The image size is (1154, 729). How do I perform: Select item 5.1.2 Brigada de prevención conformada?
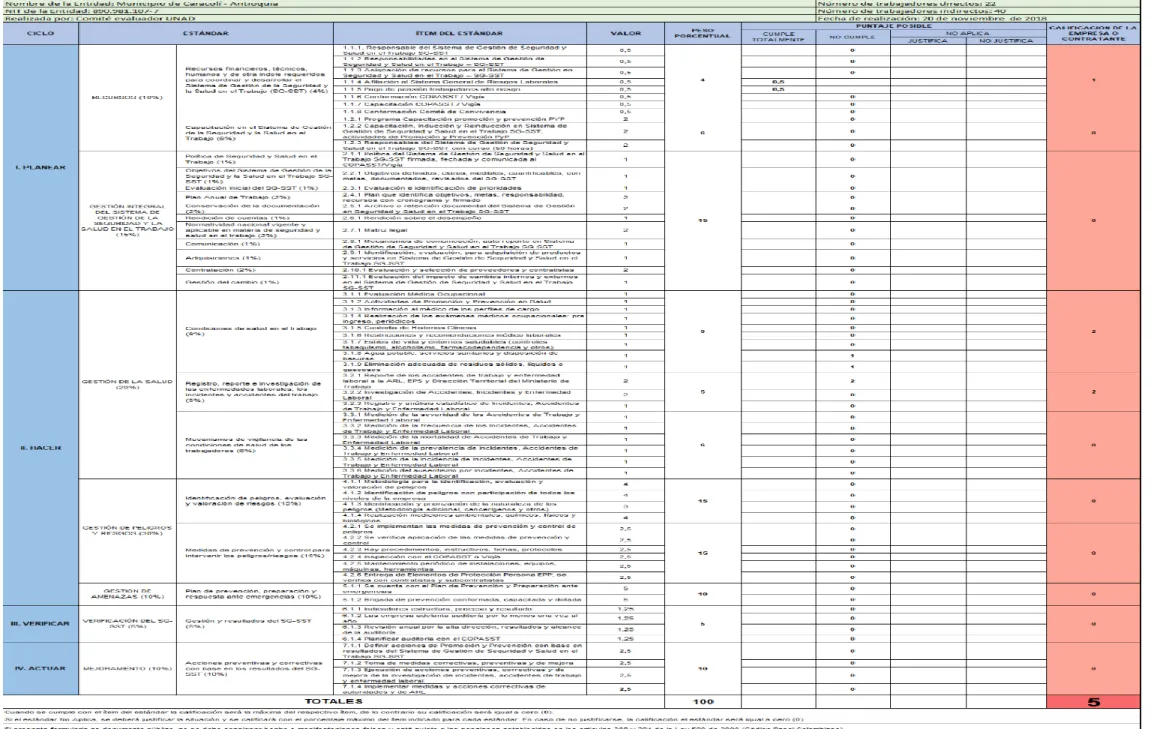click(459, 600)
